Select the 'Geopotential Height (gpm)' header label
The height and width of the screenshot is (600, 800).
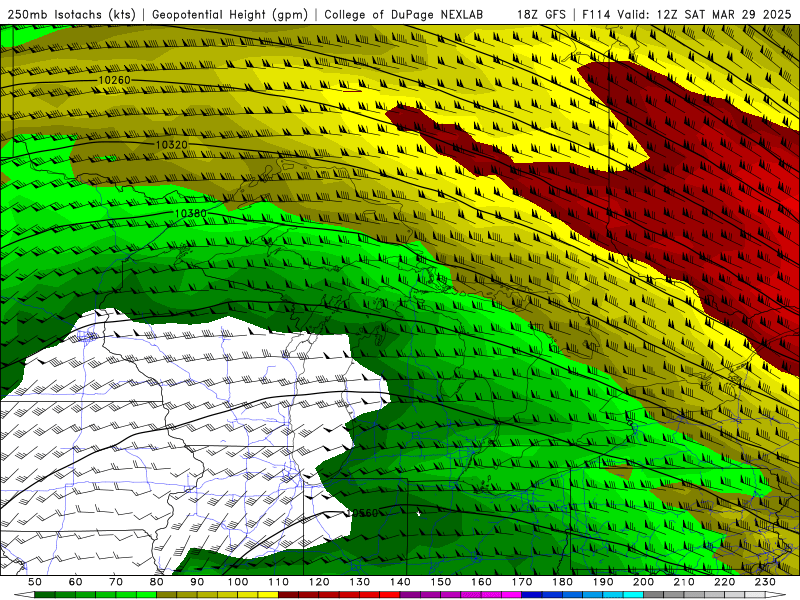(230, 15)
